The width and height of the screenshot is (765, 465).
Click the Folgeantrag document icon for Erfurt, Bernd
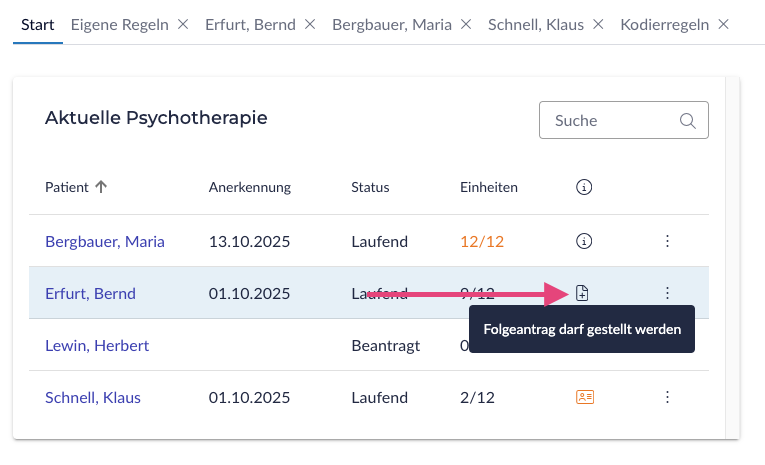click(583, 293)
